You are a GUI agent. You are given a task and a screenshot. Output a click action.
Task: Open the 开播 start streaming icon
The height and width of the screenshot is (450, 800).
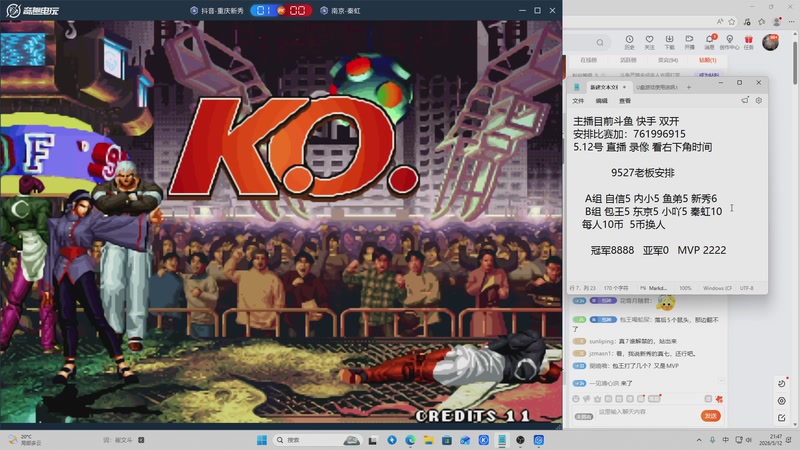point(689,42)
